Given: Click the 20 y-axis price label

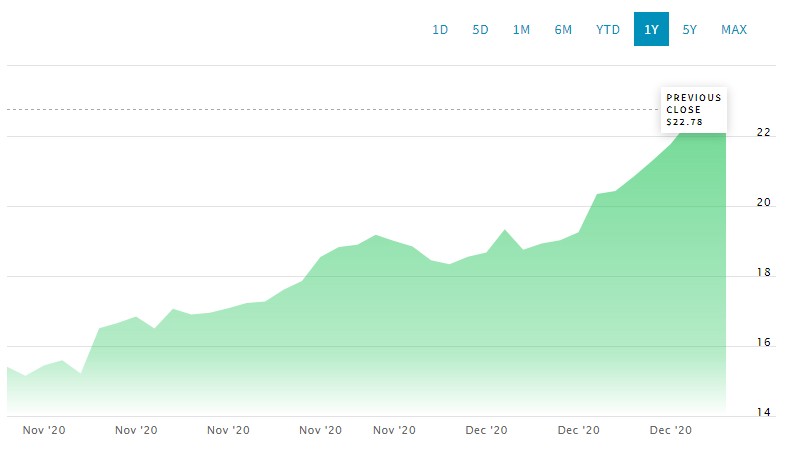Looking at the screenshot, I should point(763,202).
